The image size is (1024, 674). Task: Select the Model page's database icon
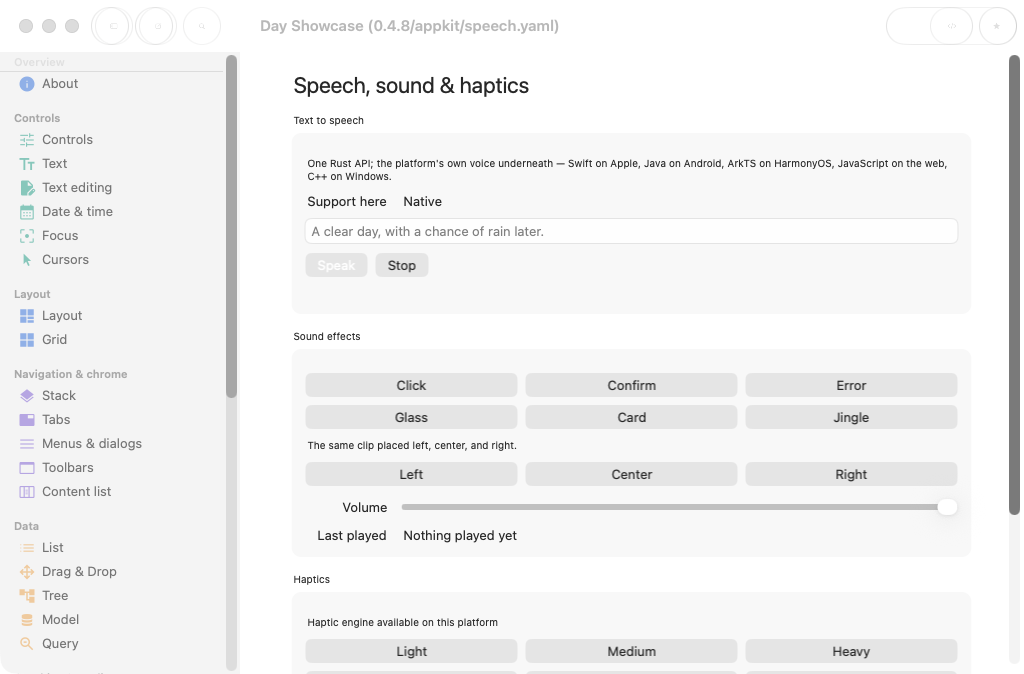(27, 620)
